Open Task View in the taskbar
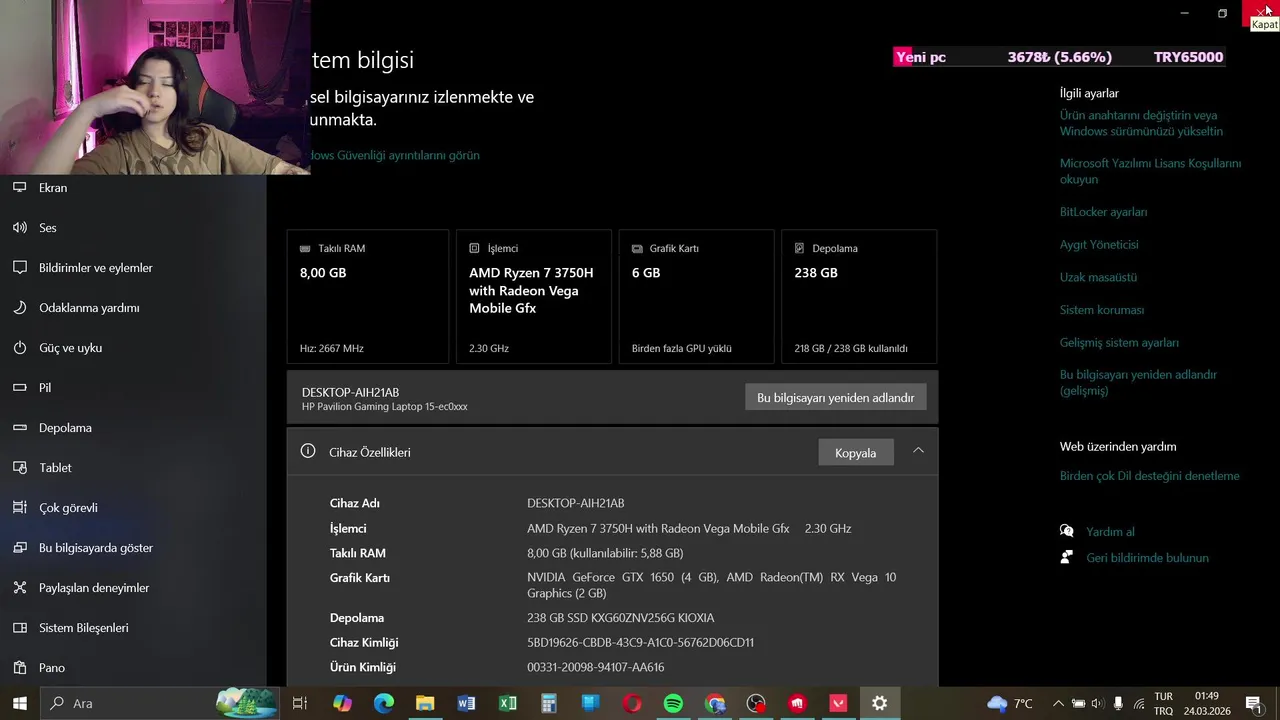 299,703
